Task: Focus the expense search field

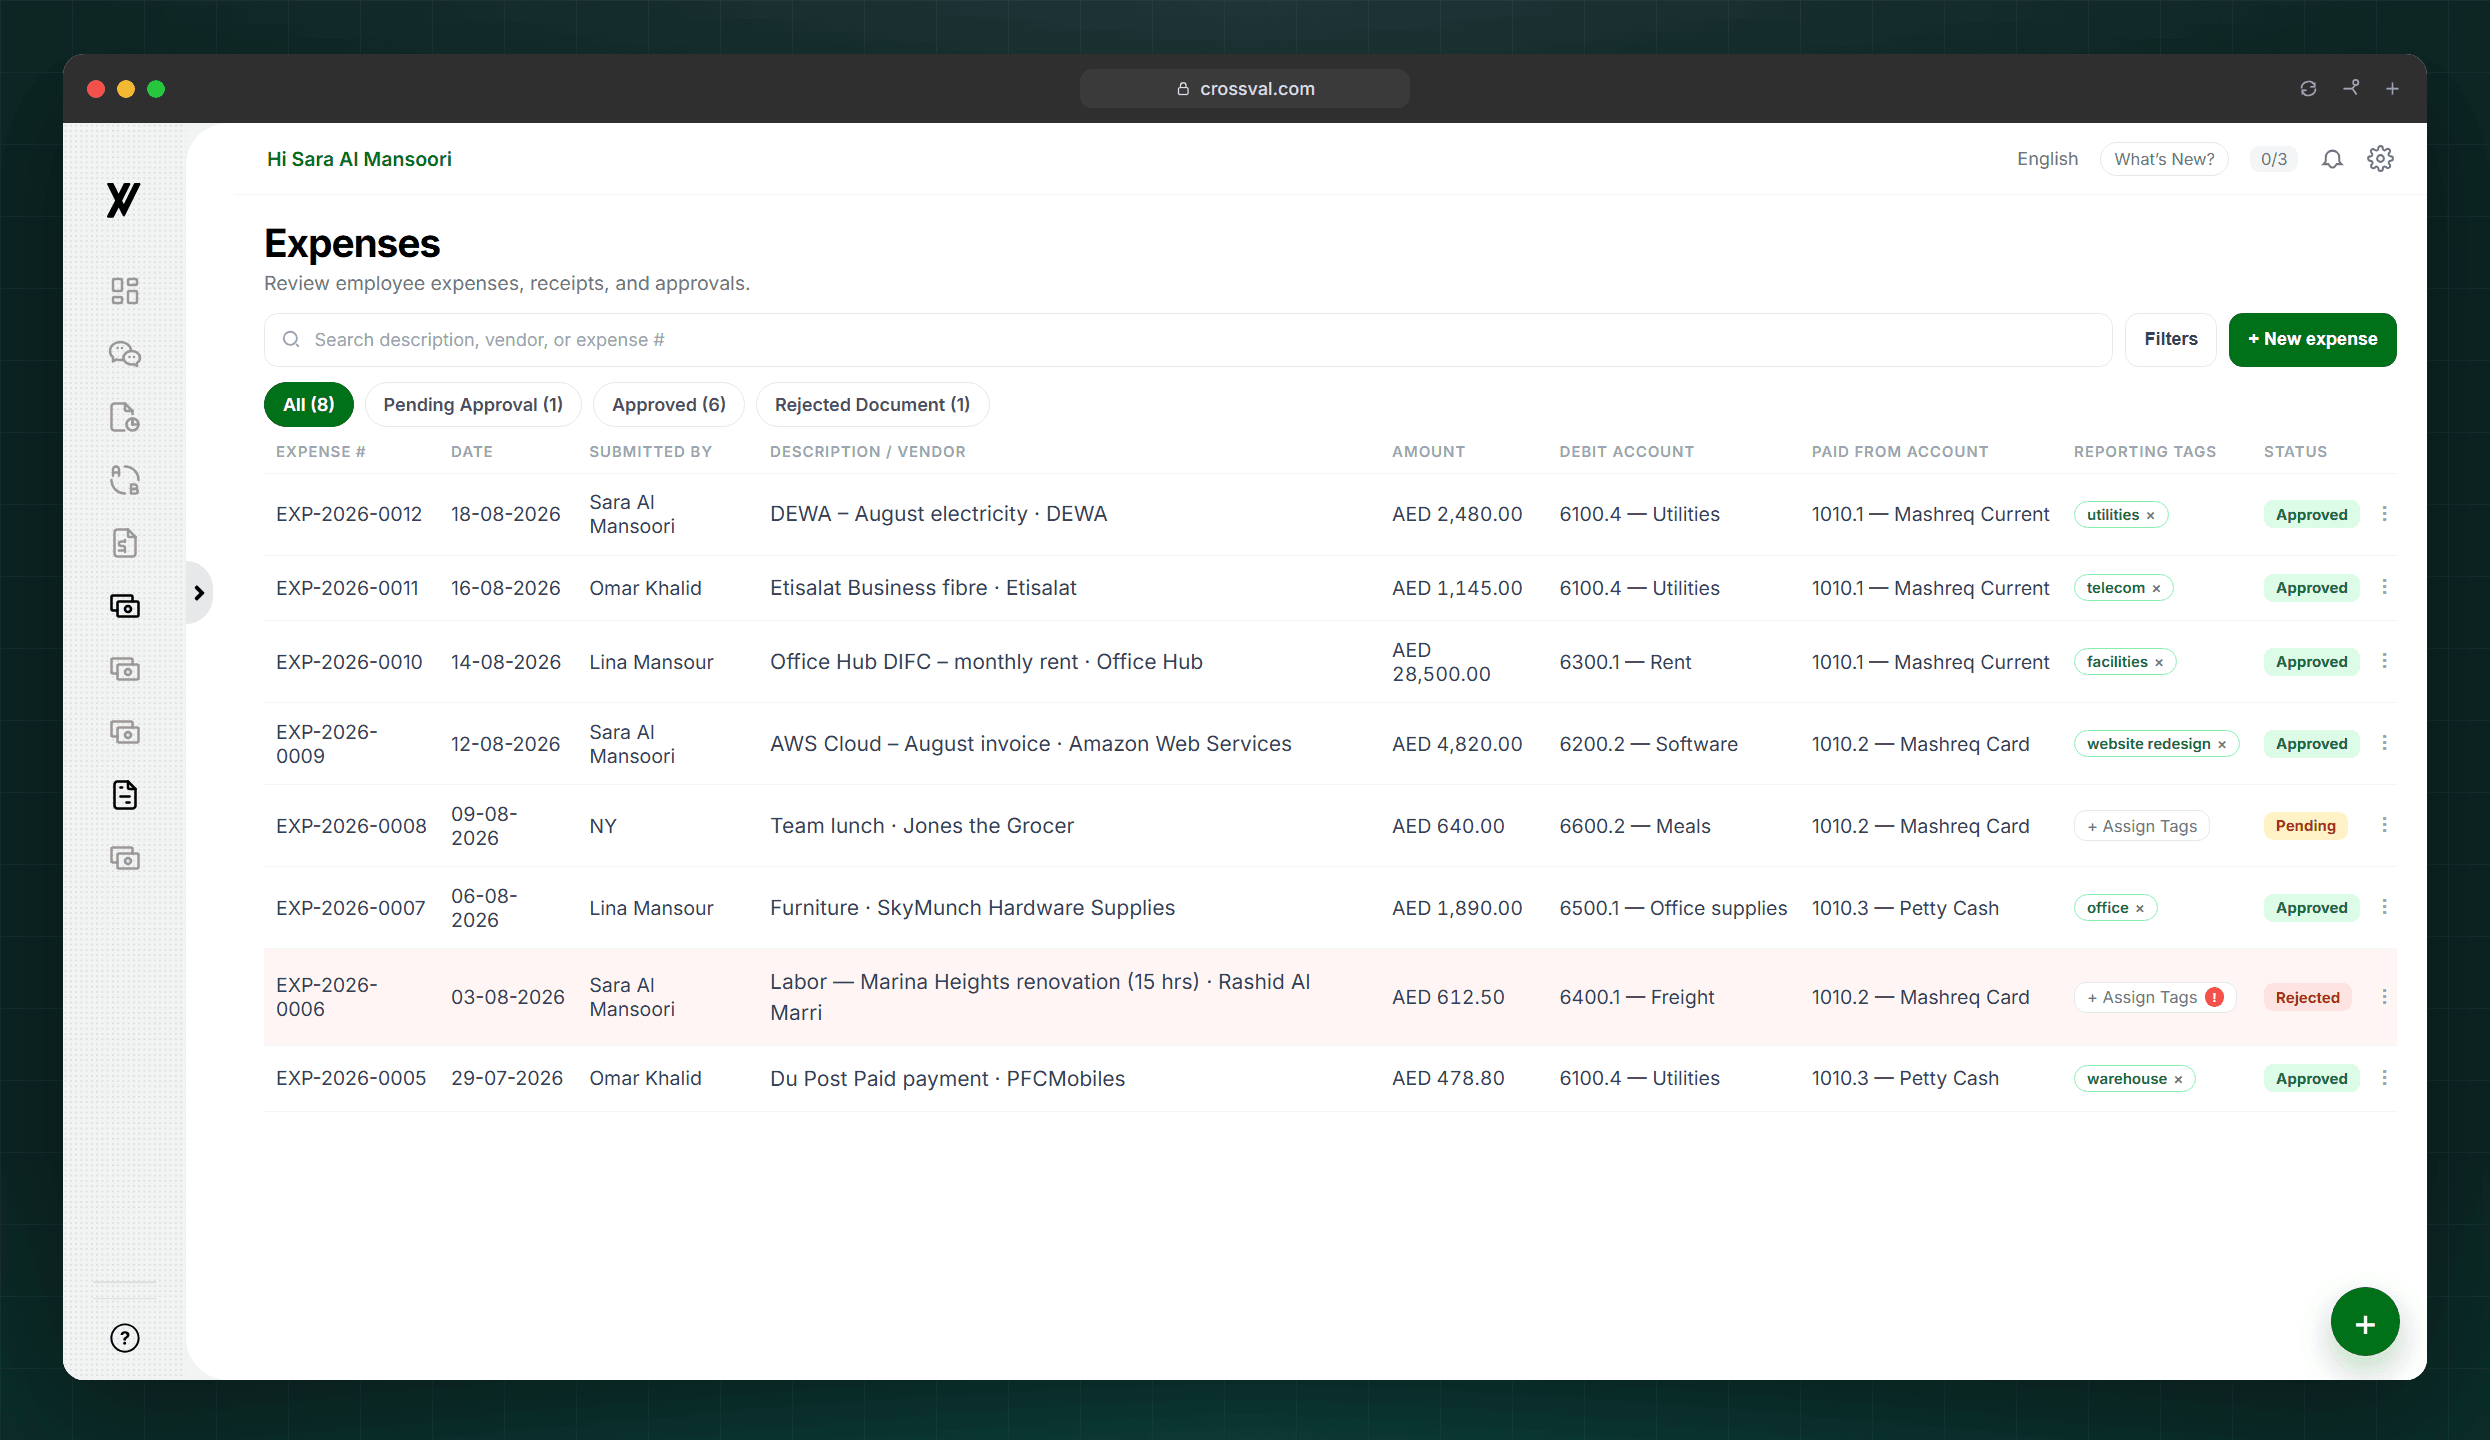Action: (1188, 340)
